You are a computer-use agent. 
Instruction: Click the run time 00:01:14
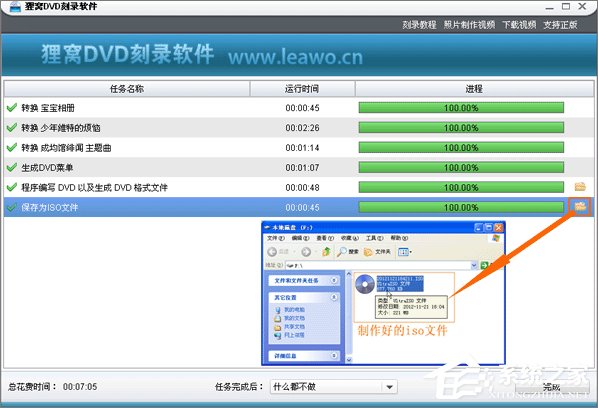302,147
